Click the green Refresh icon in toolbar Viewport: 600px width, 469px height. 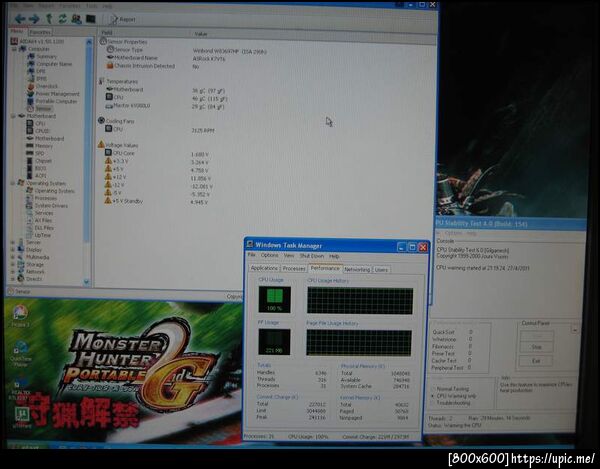click(x=62, y=18)
